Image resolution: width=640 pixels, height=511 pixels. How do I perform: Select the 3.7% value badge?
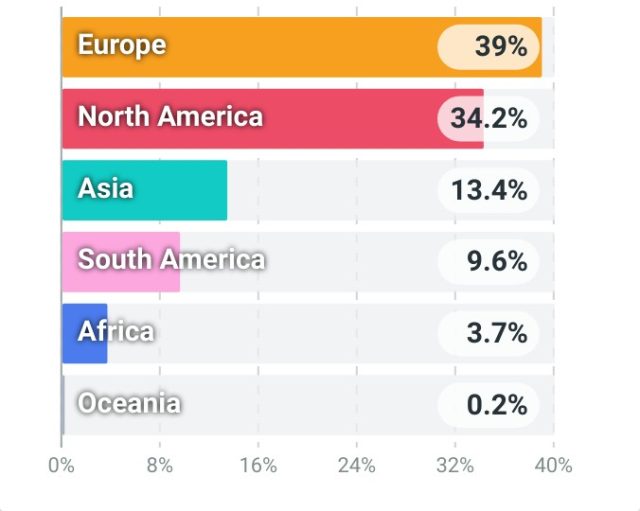pos(488,333)
